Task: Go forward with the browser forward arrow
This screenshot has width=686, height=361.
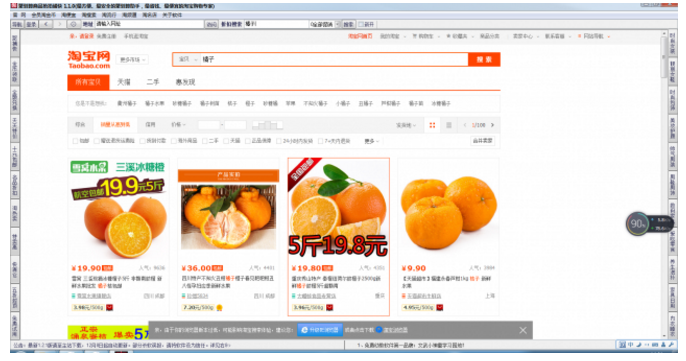Action: (60, 25)
